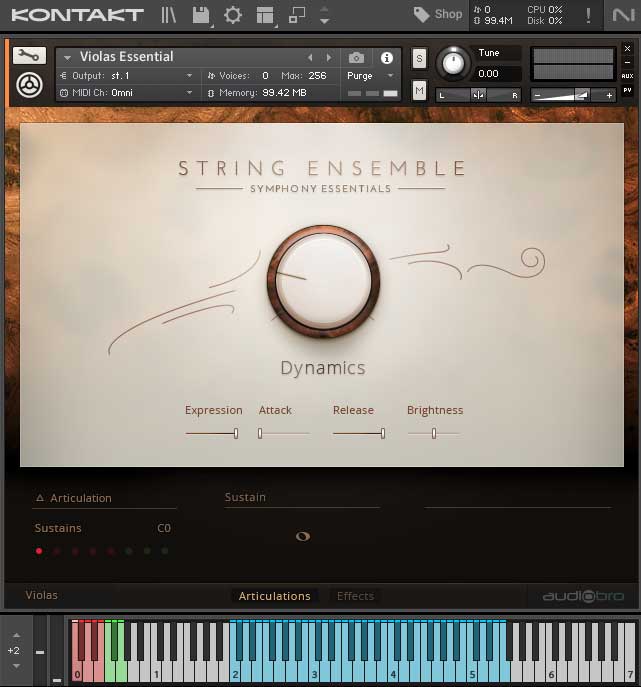
Task: Click the C0 keyswitch value
Action: click(164, 528)
